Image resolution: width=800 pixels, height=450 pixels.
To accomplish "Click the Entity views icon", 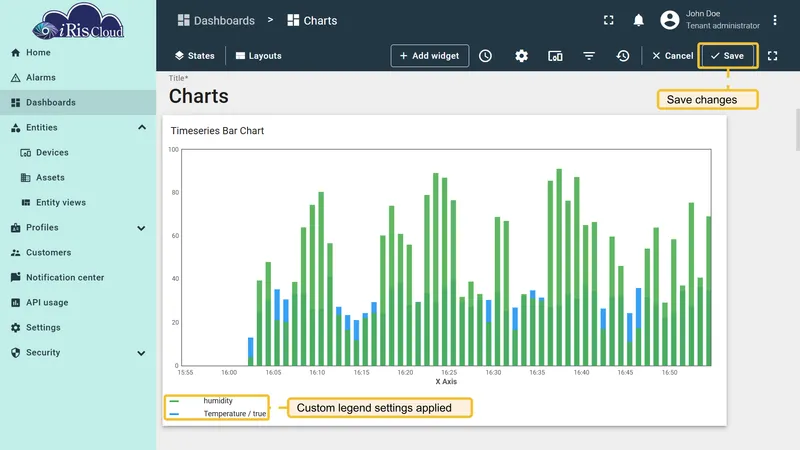I will tap(26, 203).
